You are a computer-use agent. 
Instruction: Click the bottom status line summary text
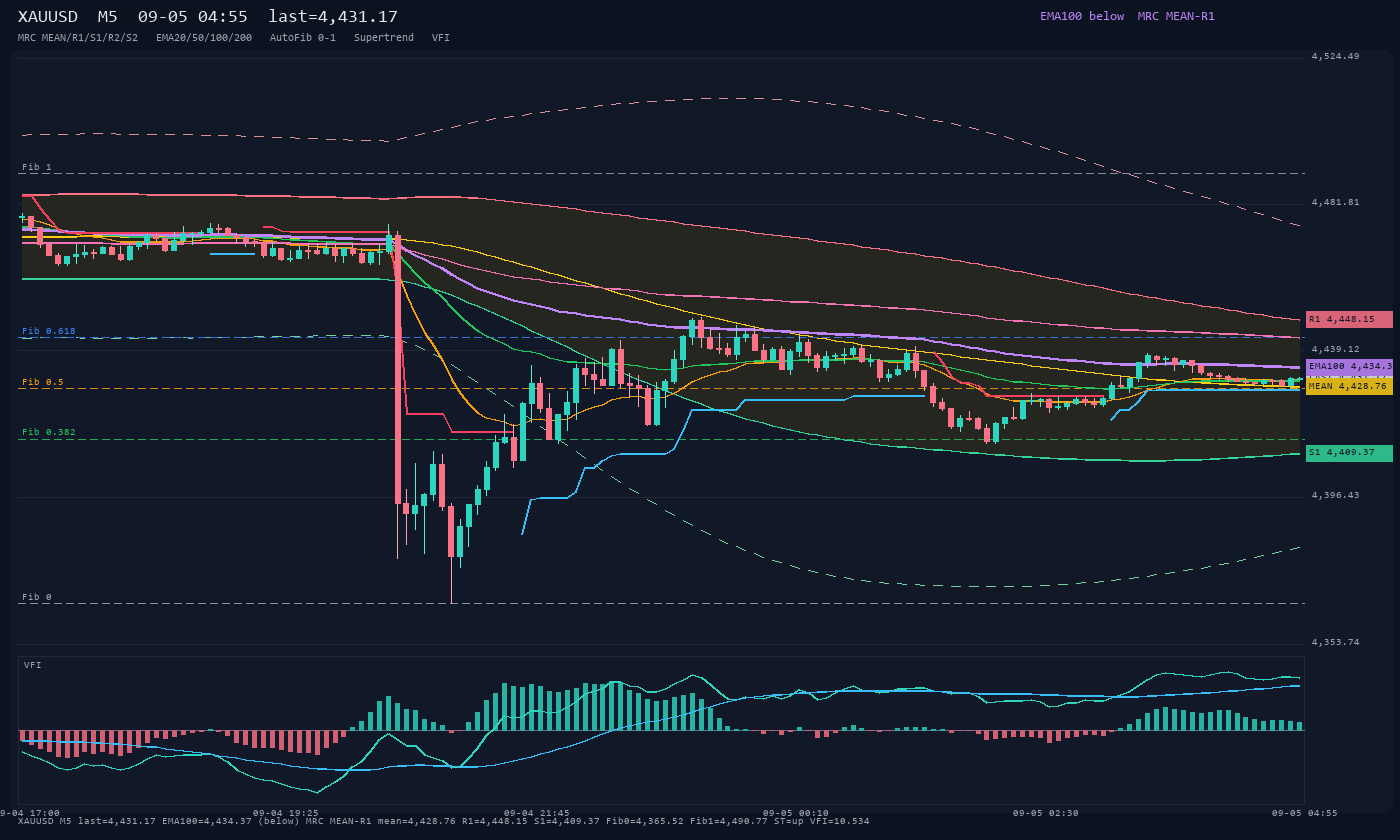coord(444,821)
